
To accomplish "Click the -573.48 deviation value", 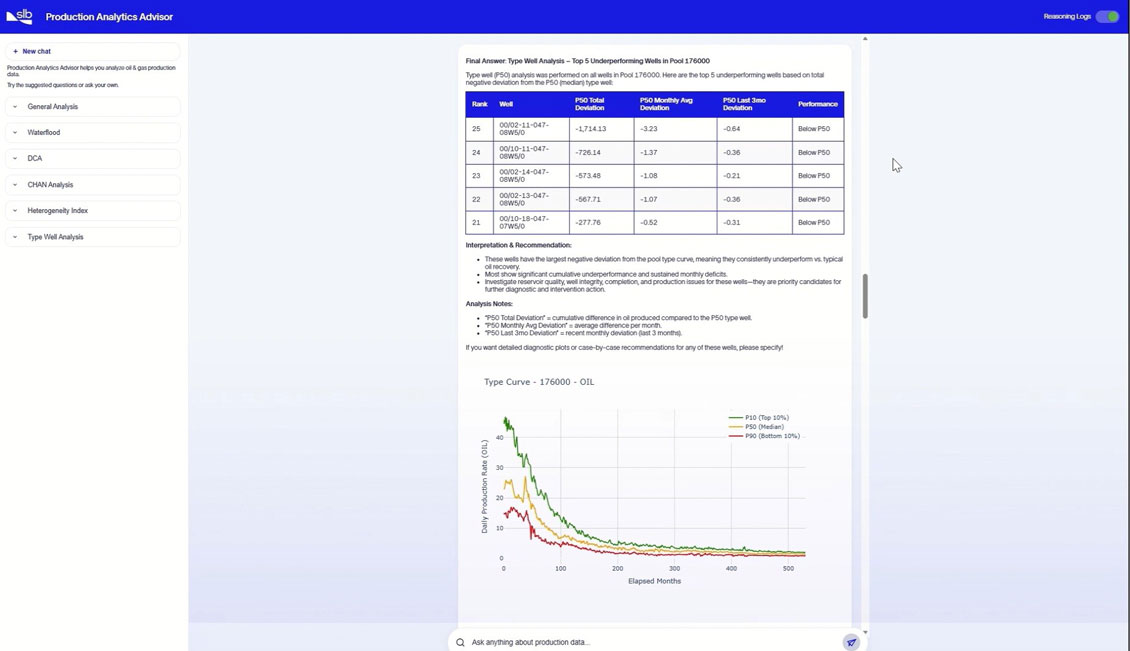I will point(588,176).
